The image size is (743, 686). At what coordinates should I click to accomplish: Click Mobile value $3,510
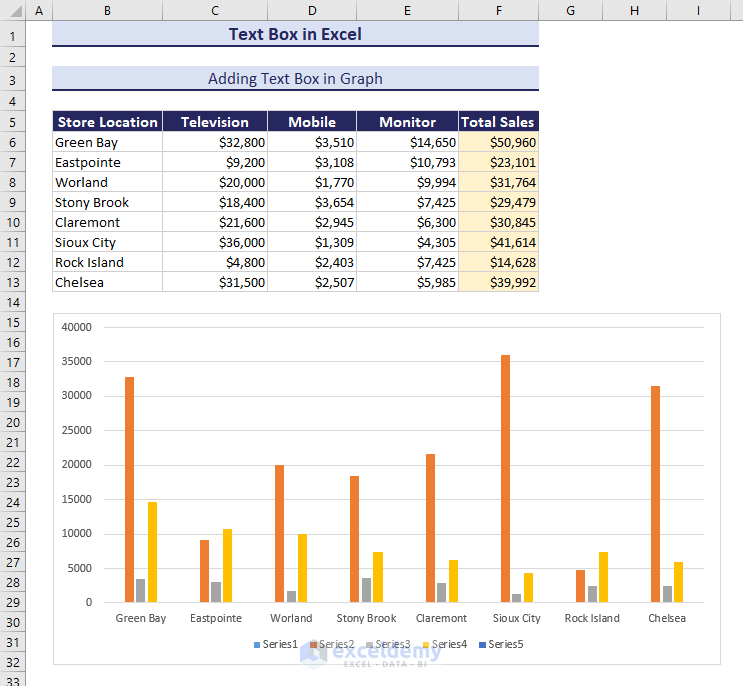point(312,142)
